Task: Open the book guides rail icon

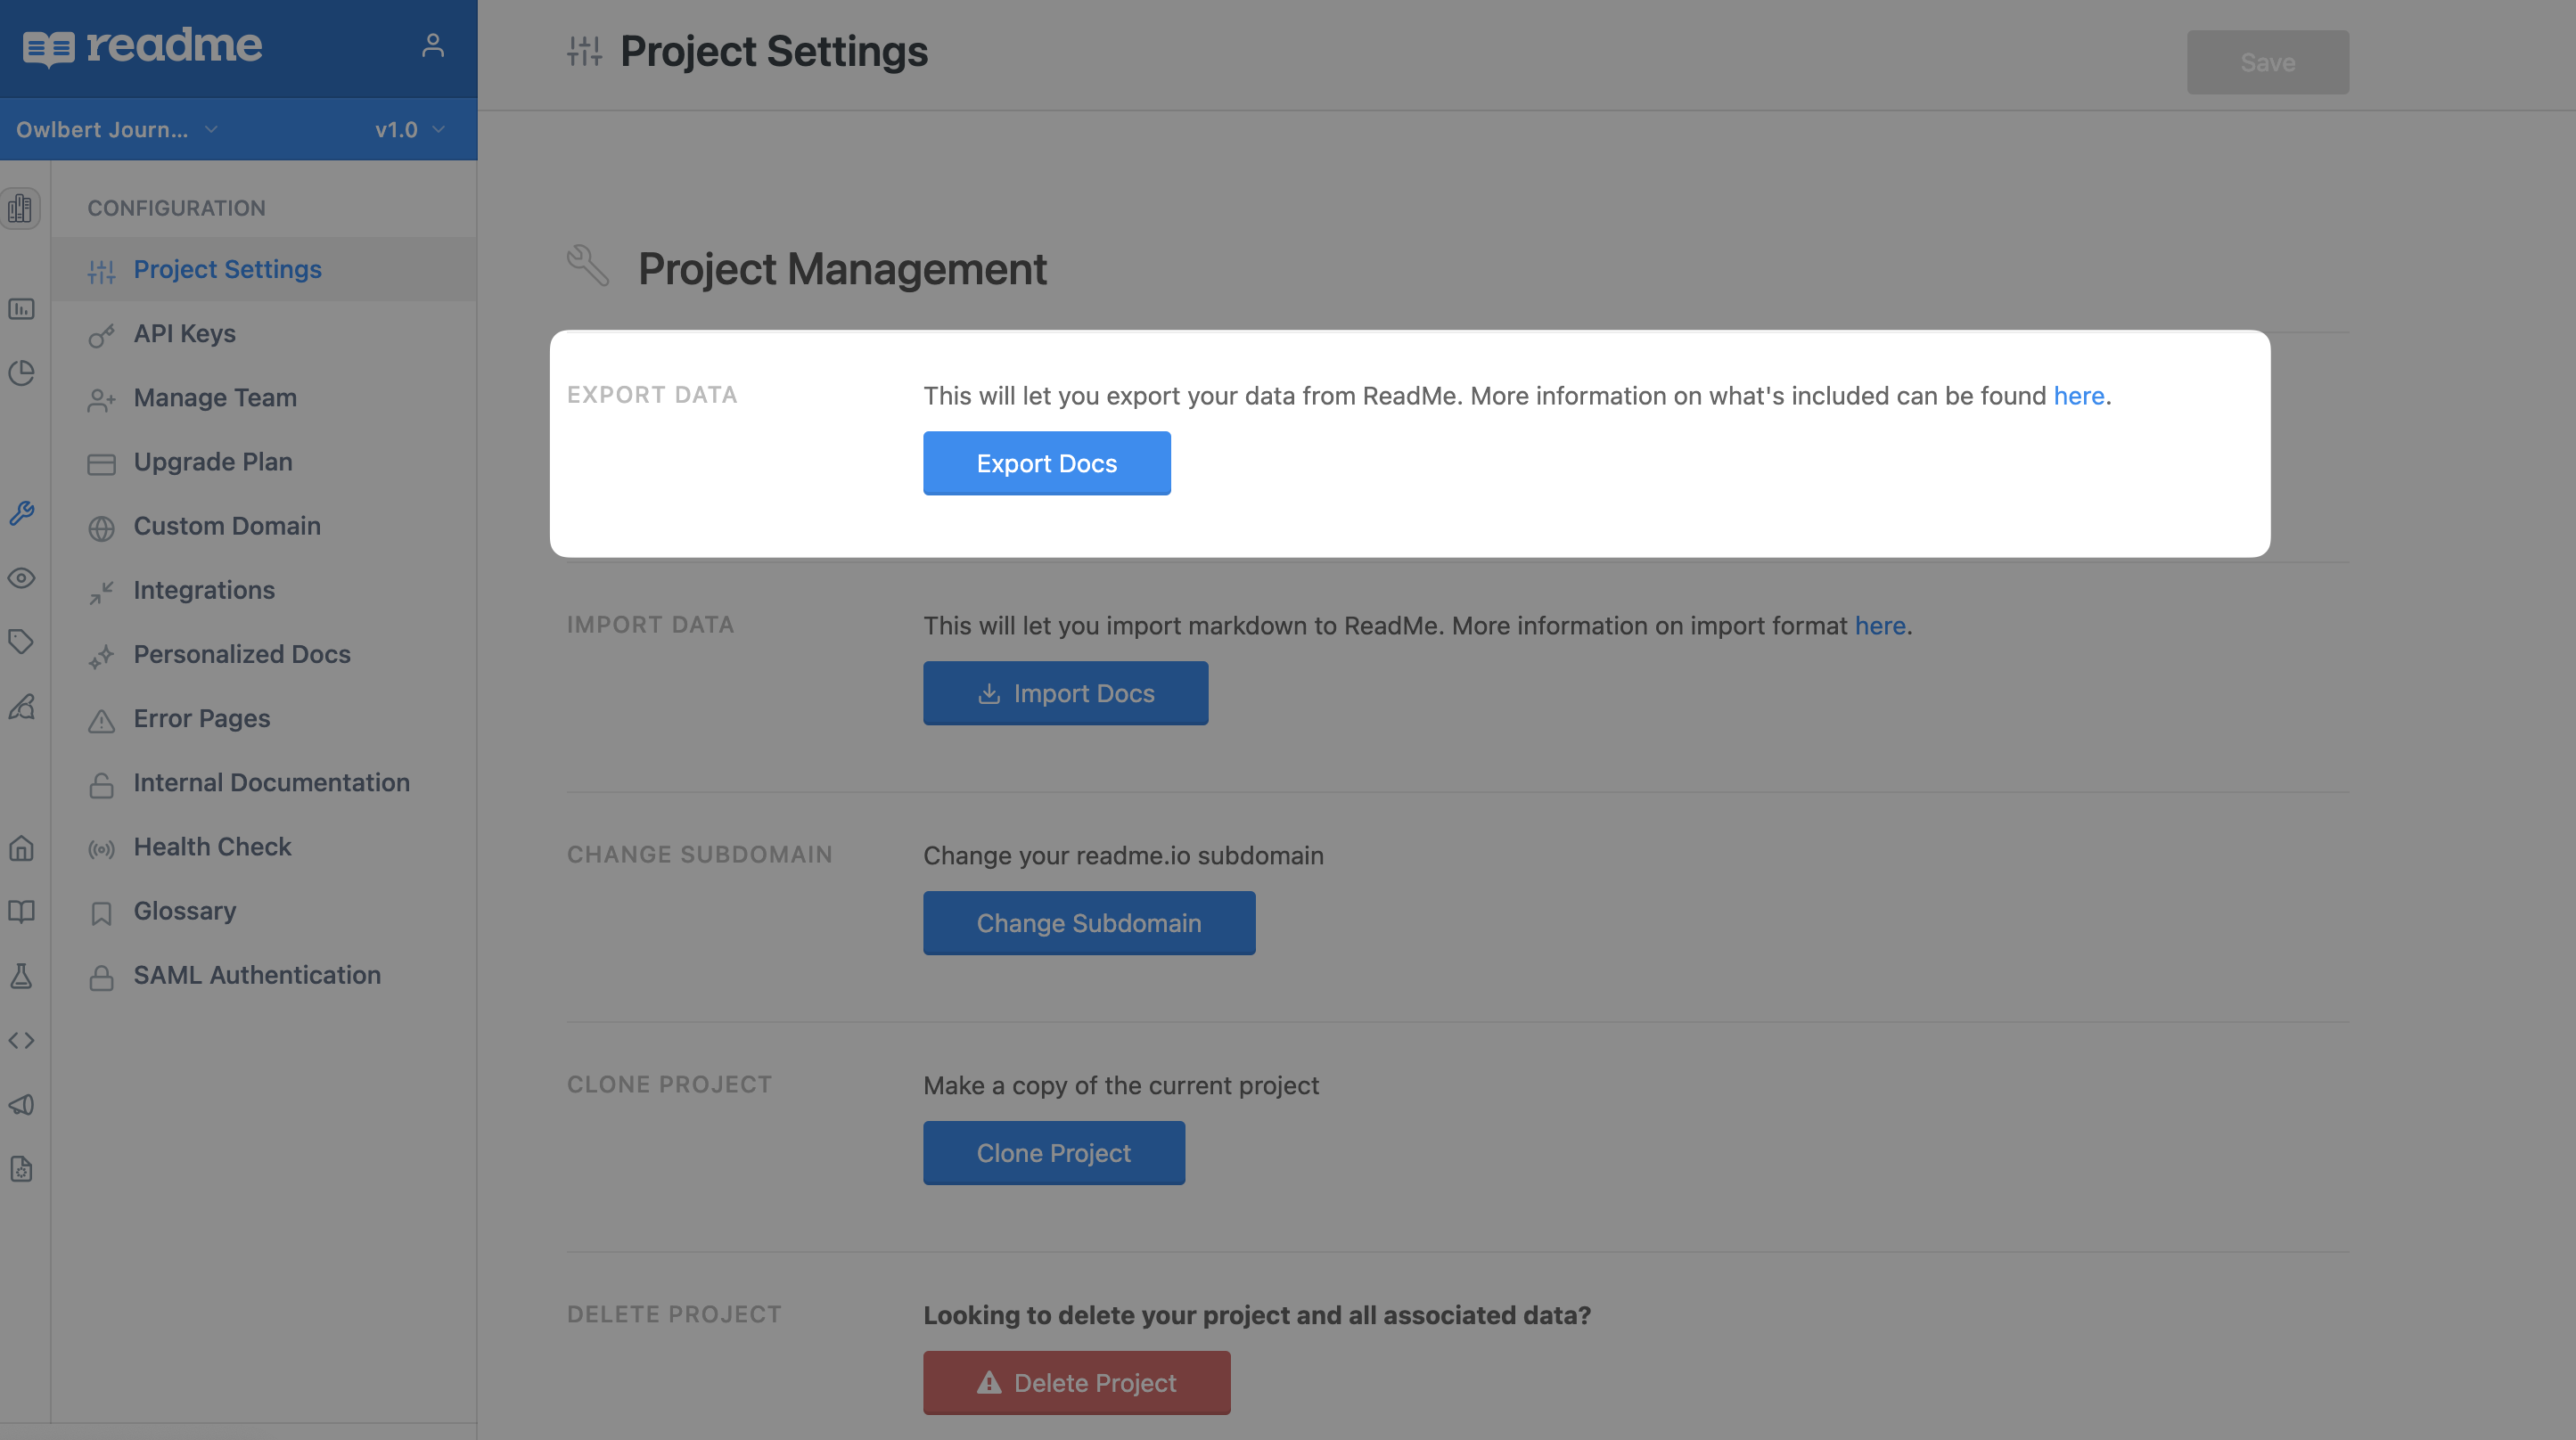Action: tap(22, 911)
